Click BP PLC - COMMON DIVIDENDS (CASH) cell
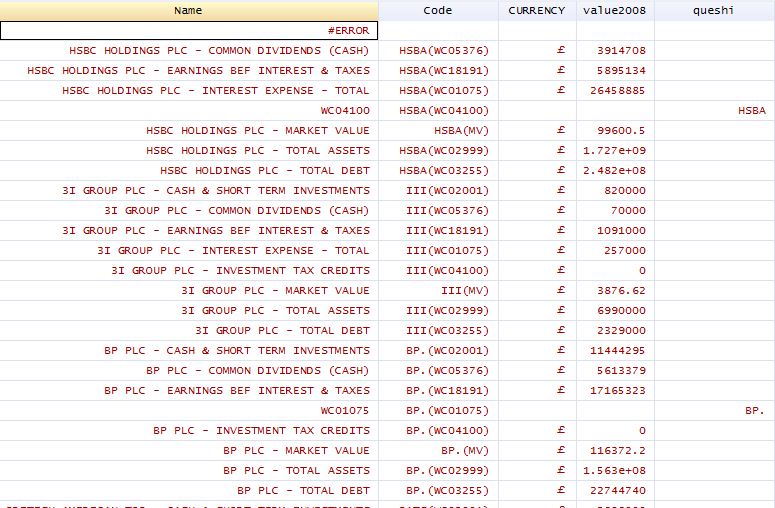Image resolution: width=775 pixels, height=508 pixels. [189, 371]
